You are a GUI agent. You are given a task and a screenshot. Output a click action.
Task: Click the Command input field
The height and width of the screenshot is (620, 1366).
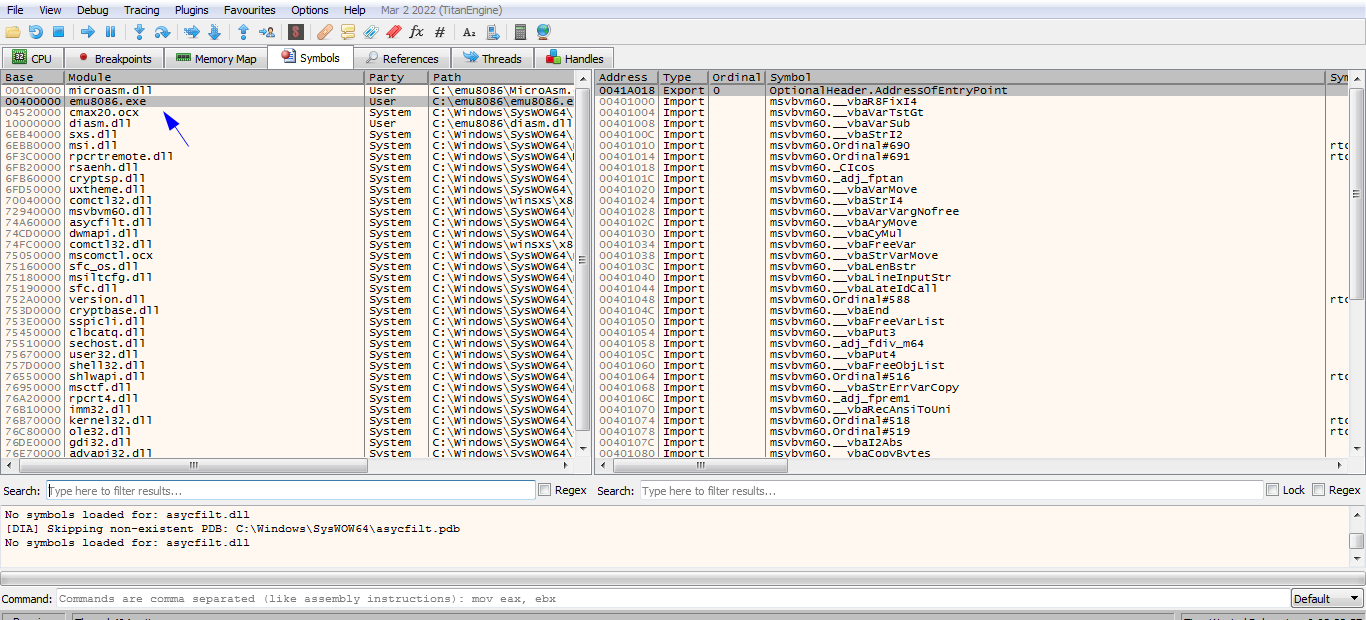[668, 599]
